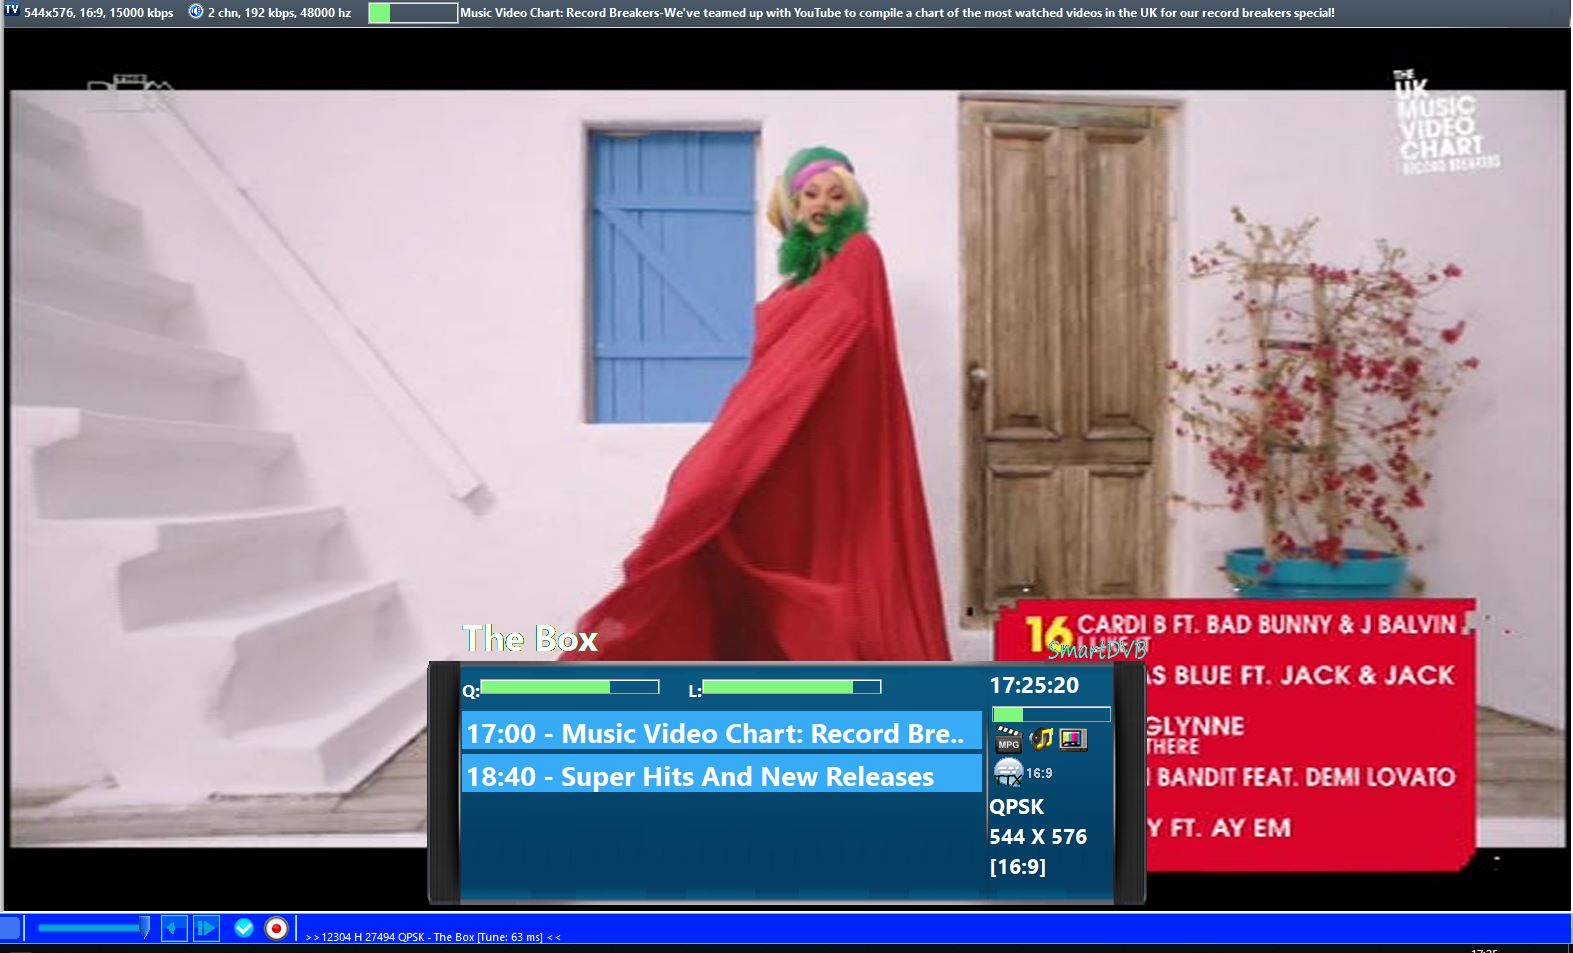Click '2 chn, 192 kbps, 48000 hz' audio info text
The width and height of the screenshot is (1573, 953).
click(x=279, y=13)
